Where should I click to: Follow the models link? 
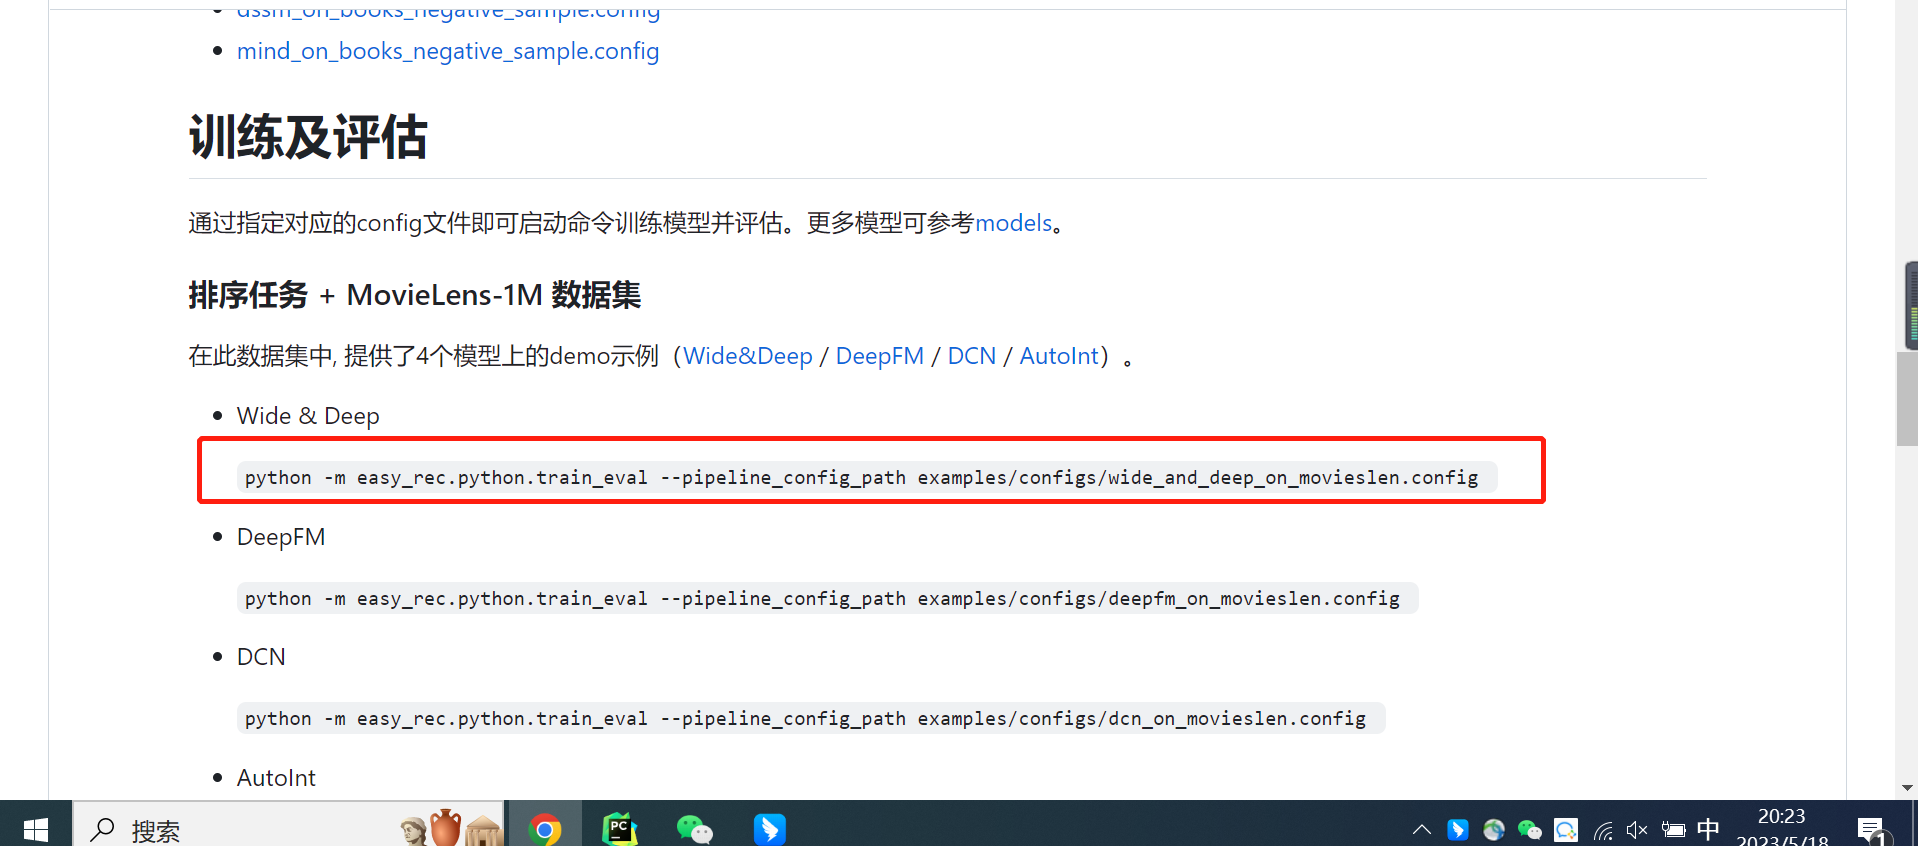pos(1013,223)
